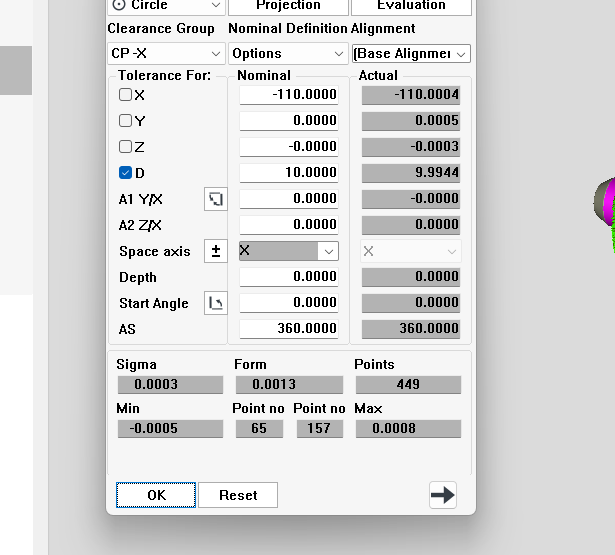Enable the X tolerance checkbox
615x555 pixels.
coord(126,95)
